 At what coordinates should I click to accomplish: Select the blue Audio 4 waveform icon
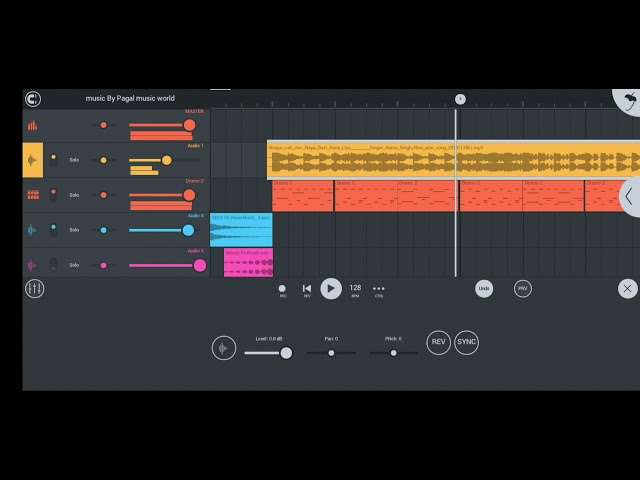point(32,230)
